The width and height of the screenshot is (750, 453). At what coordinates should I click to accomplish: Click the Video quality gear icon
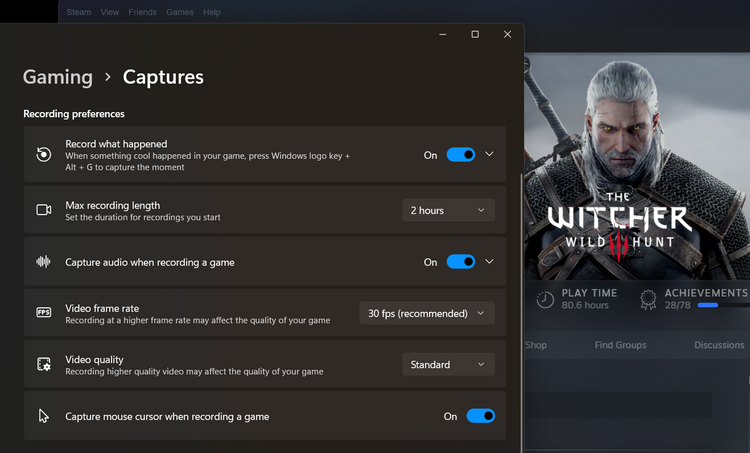tap(44, 364)
